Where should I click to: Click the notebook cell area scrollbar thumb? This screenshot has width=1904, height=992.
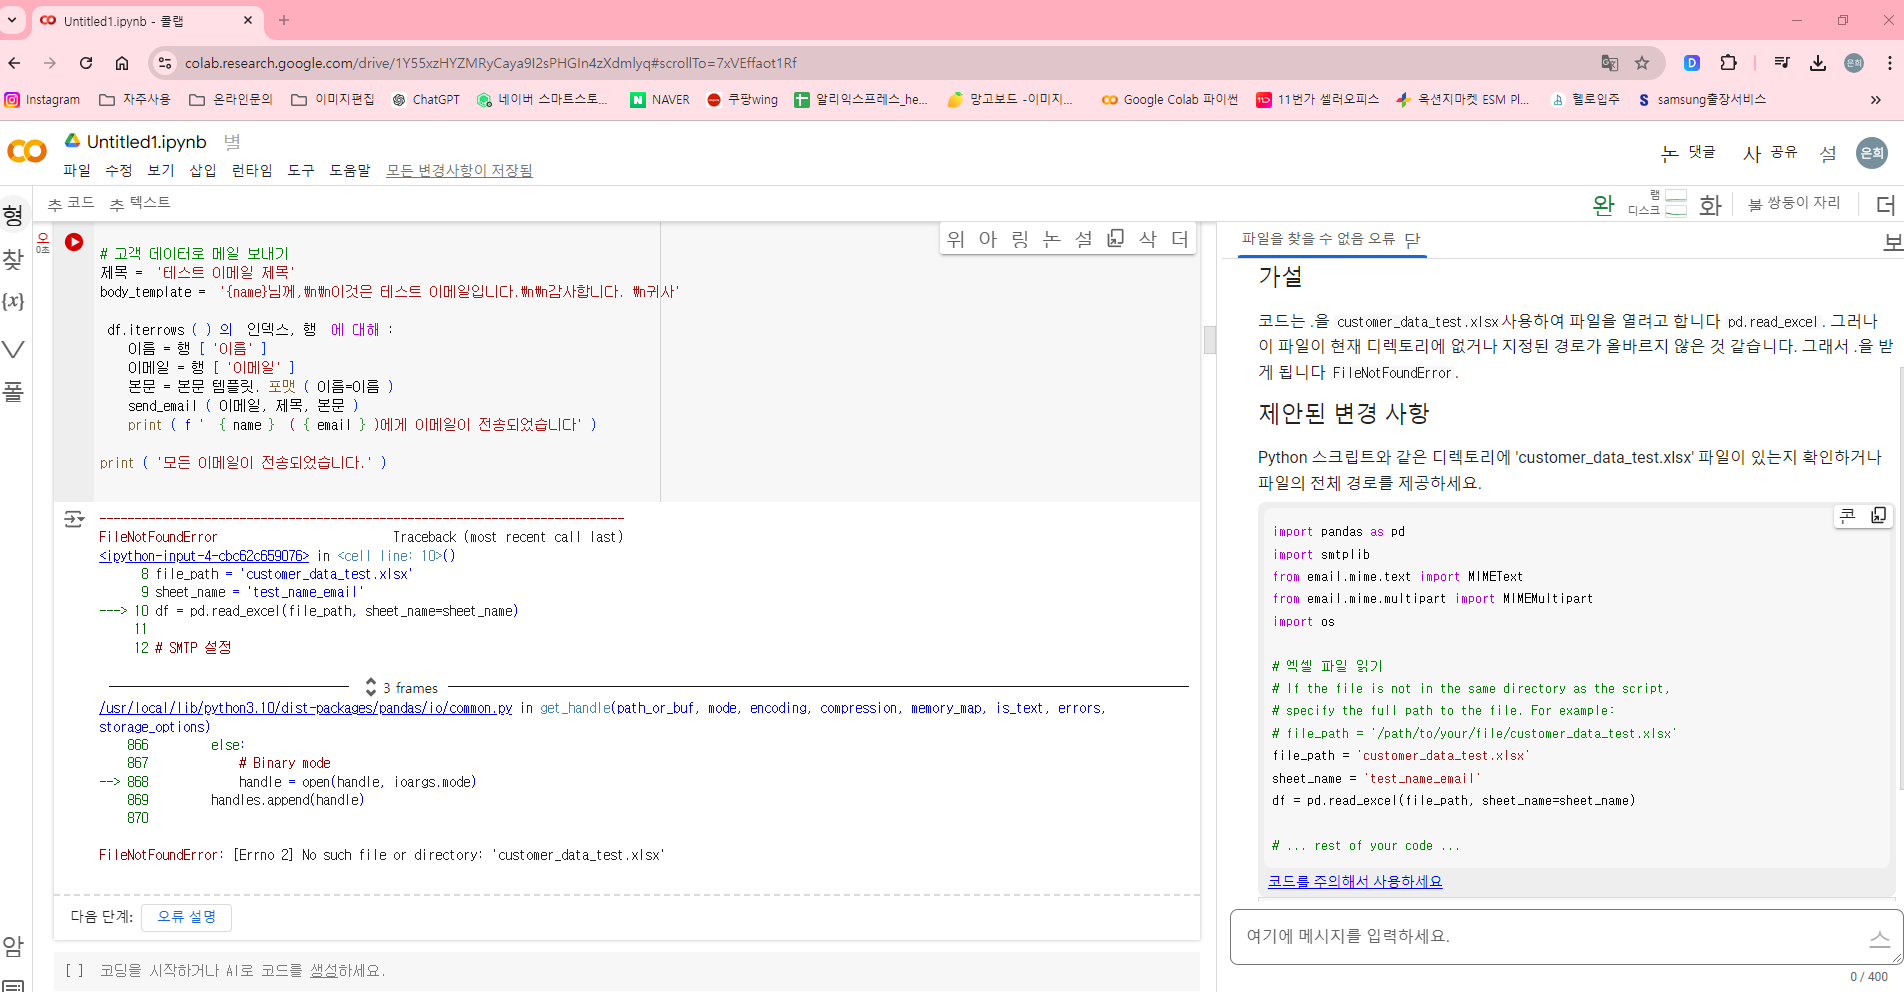click(x=1210, y=340)
